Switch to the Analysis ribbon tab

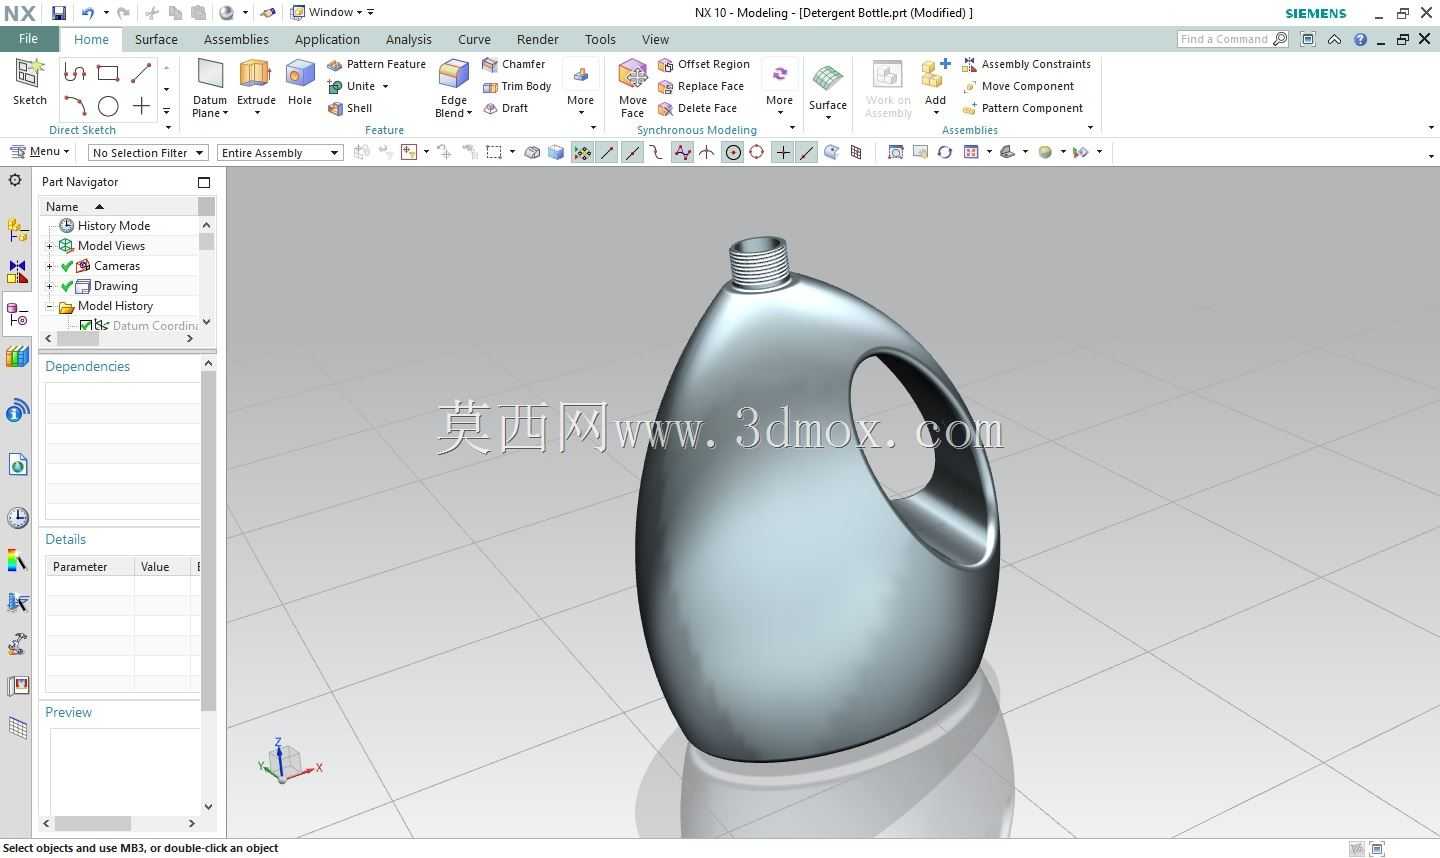pyautogui.click(x=408, y=40)
